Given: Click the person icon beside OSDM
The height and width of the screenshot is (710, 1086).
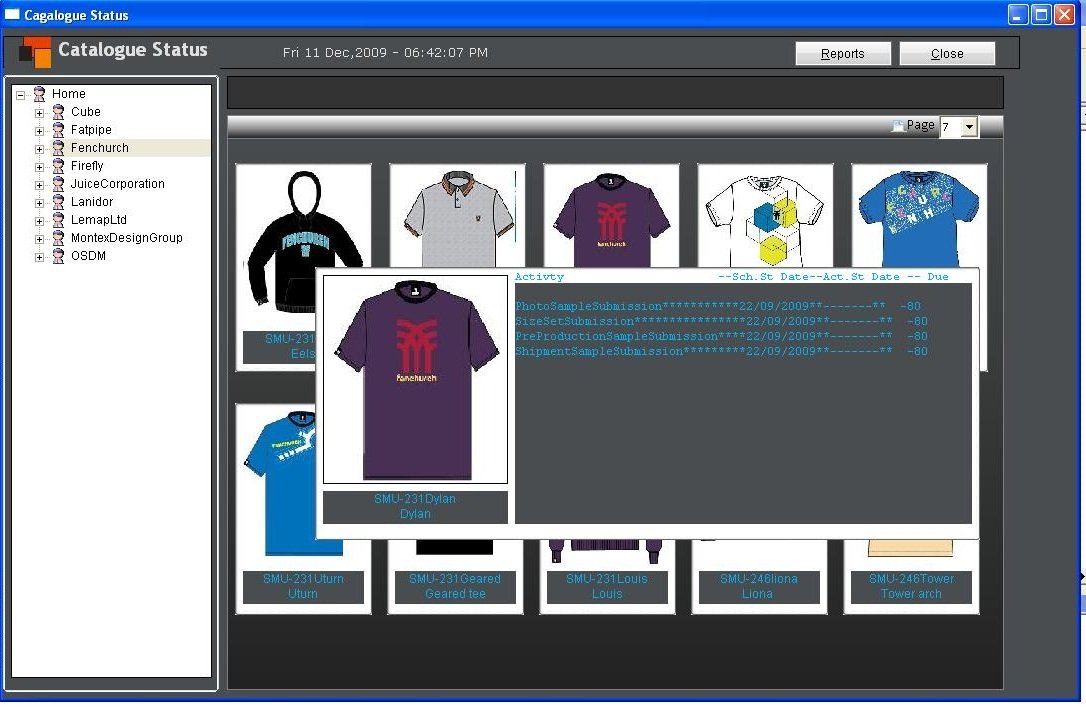Looking at the screenshot, I should click(x=58, y=256).
